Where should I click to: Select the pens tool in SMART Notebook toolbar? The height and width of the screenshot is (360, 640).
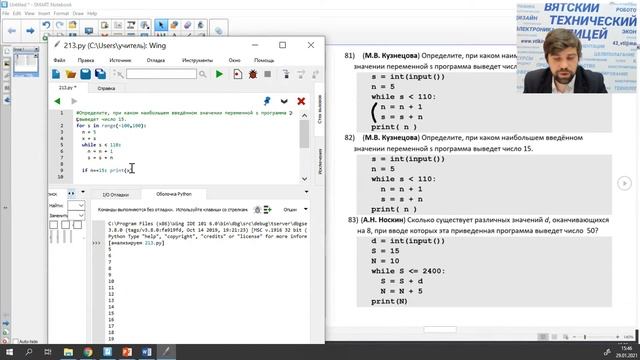[174, 25]
